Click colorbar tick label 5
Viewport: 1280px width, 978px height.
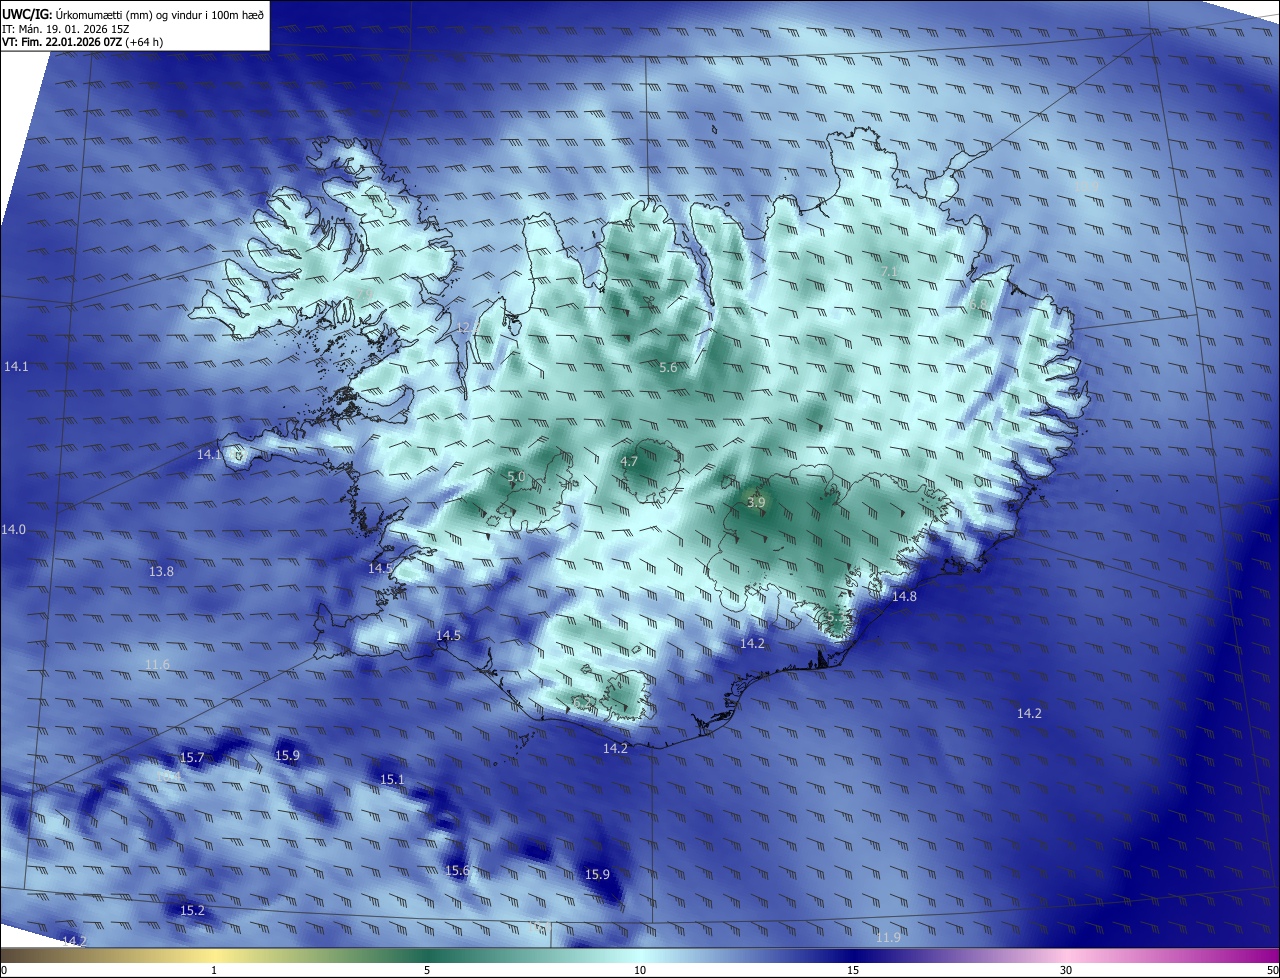click(x=427, y=970)
